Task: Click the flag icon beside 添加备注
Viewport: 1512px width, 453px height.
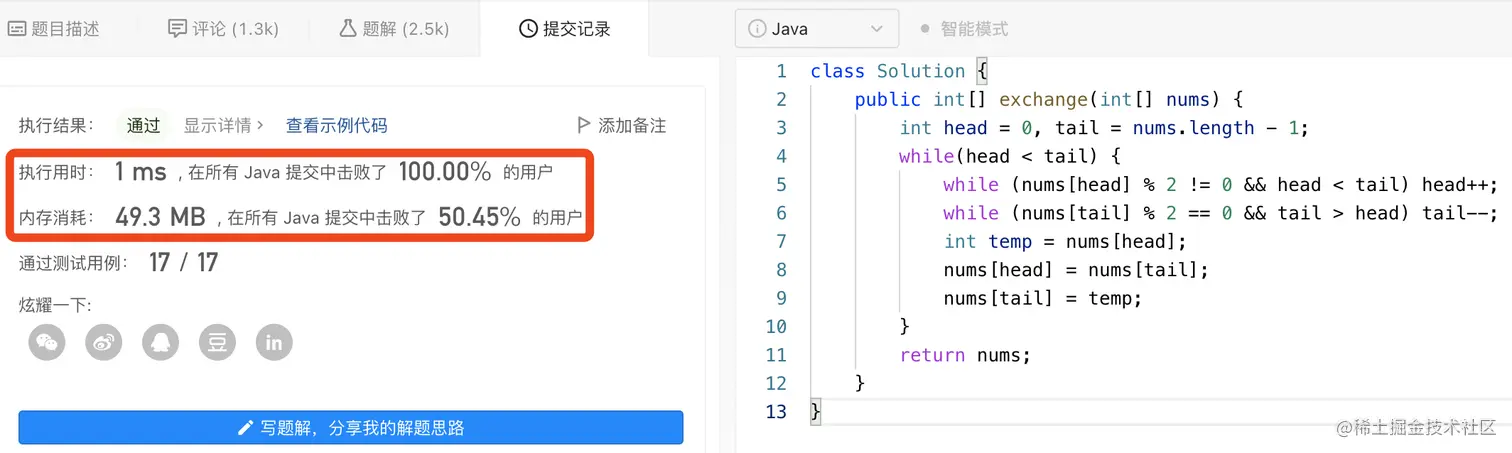Action: pyautogui.click(x=584, y=125)
